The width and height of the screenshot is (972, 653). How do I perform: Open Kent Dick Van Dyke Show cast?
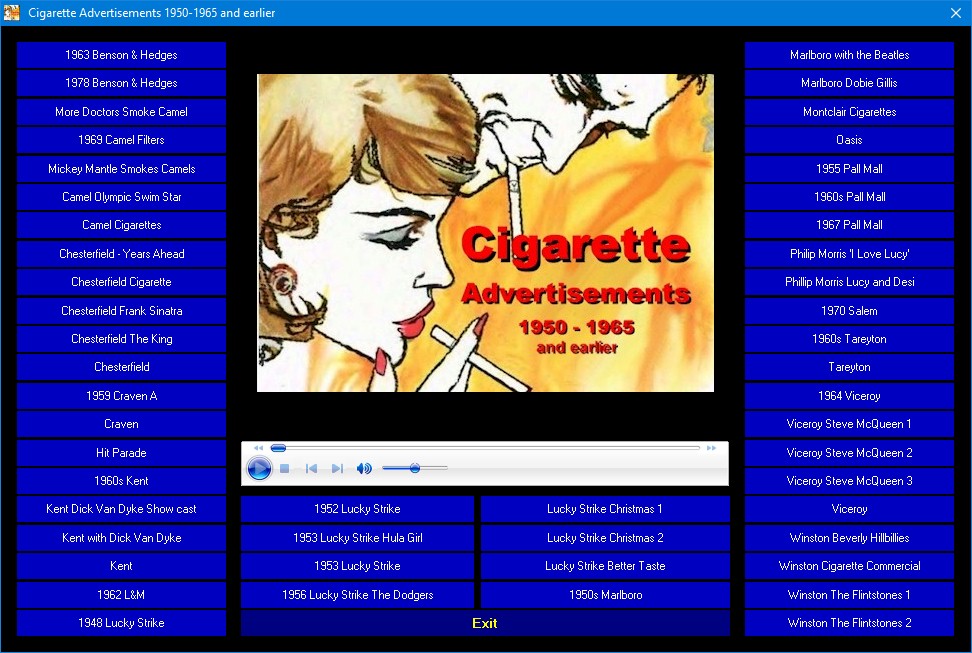point(122,509)
